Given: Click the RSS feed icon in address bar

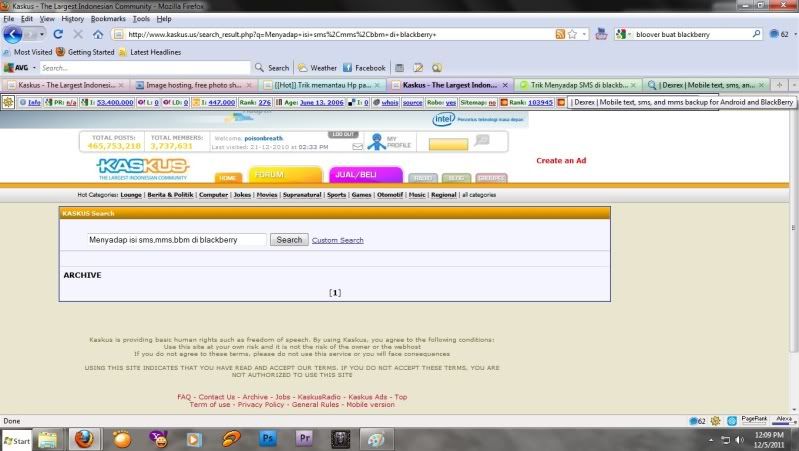Looking at the screenshot, I should (x=560, y=34).
